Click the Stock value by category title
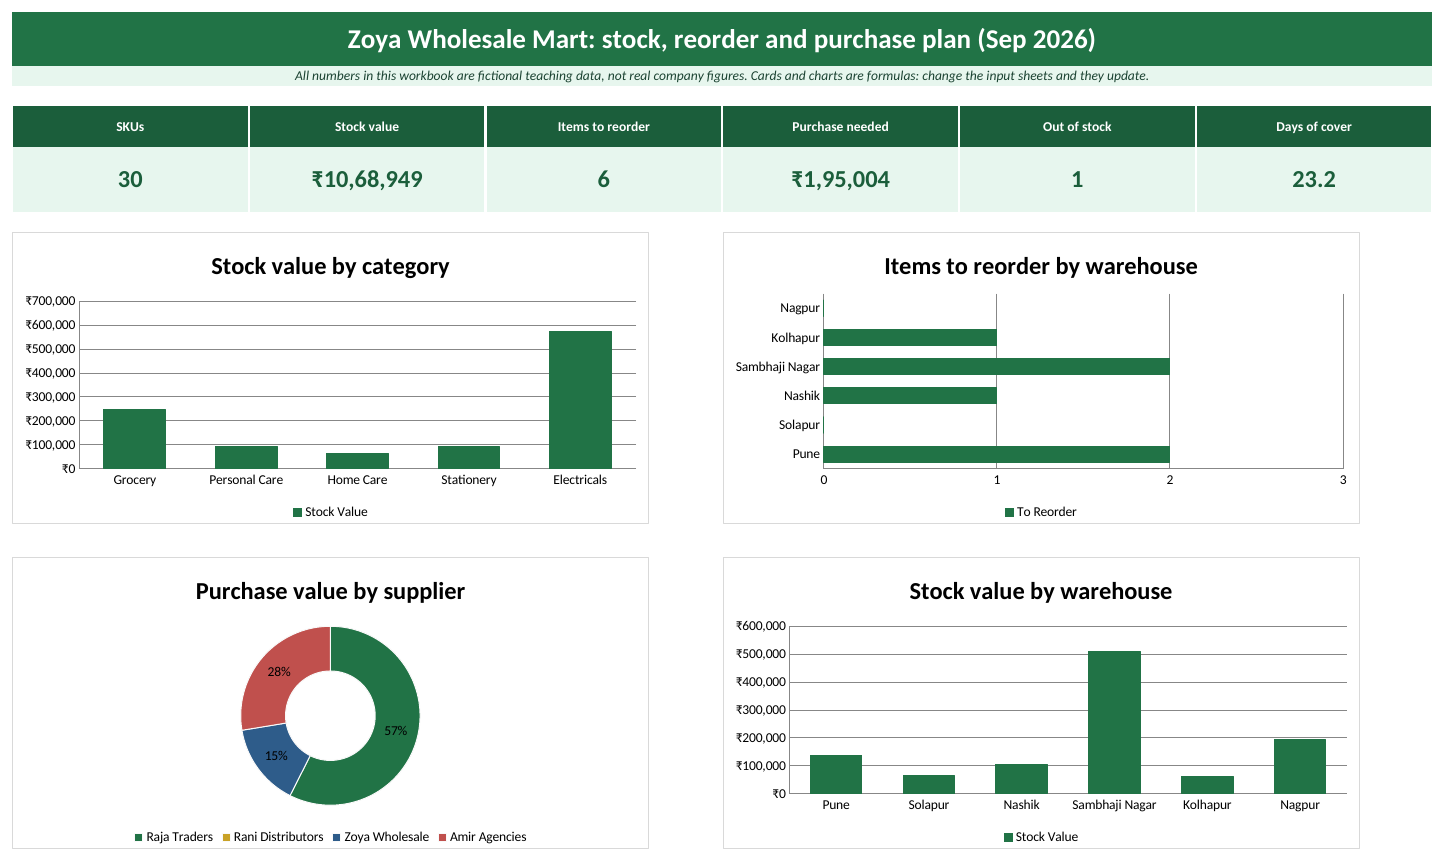Screen dimensions: 1444x861 pyautogui.click(x=330, y=266)
